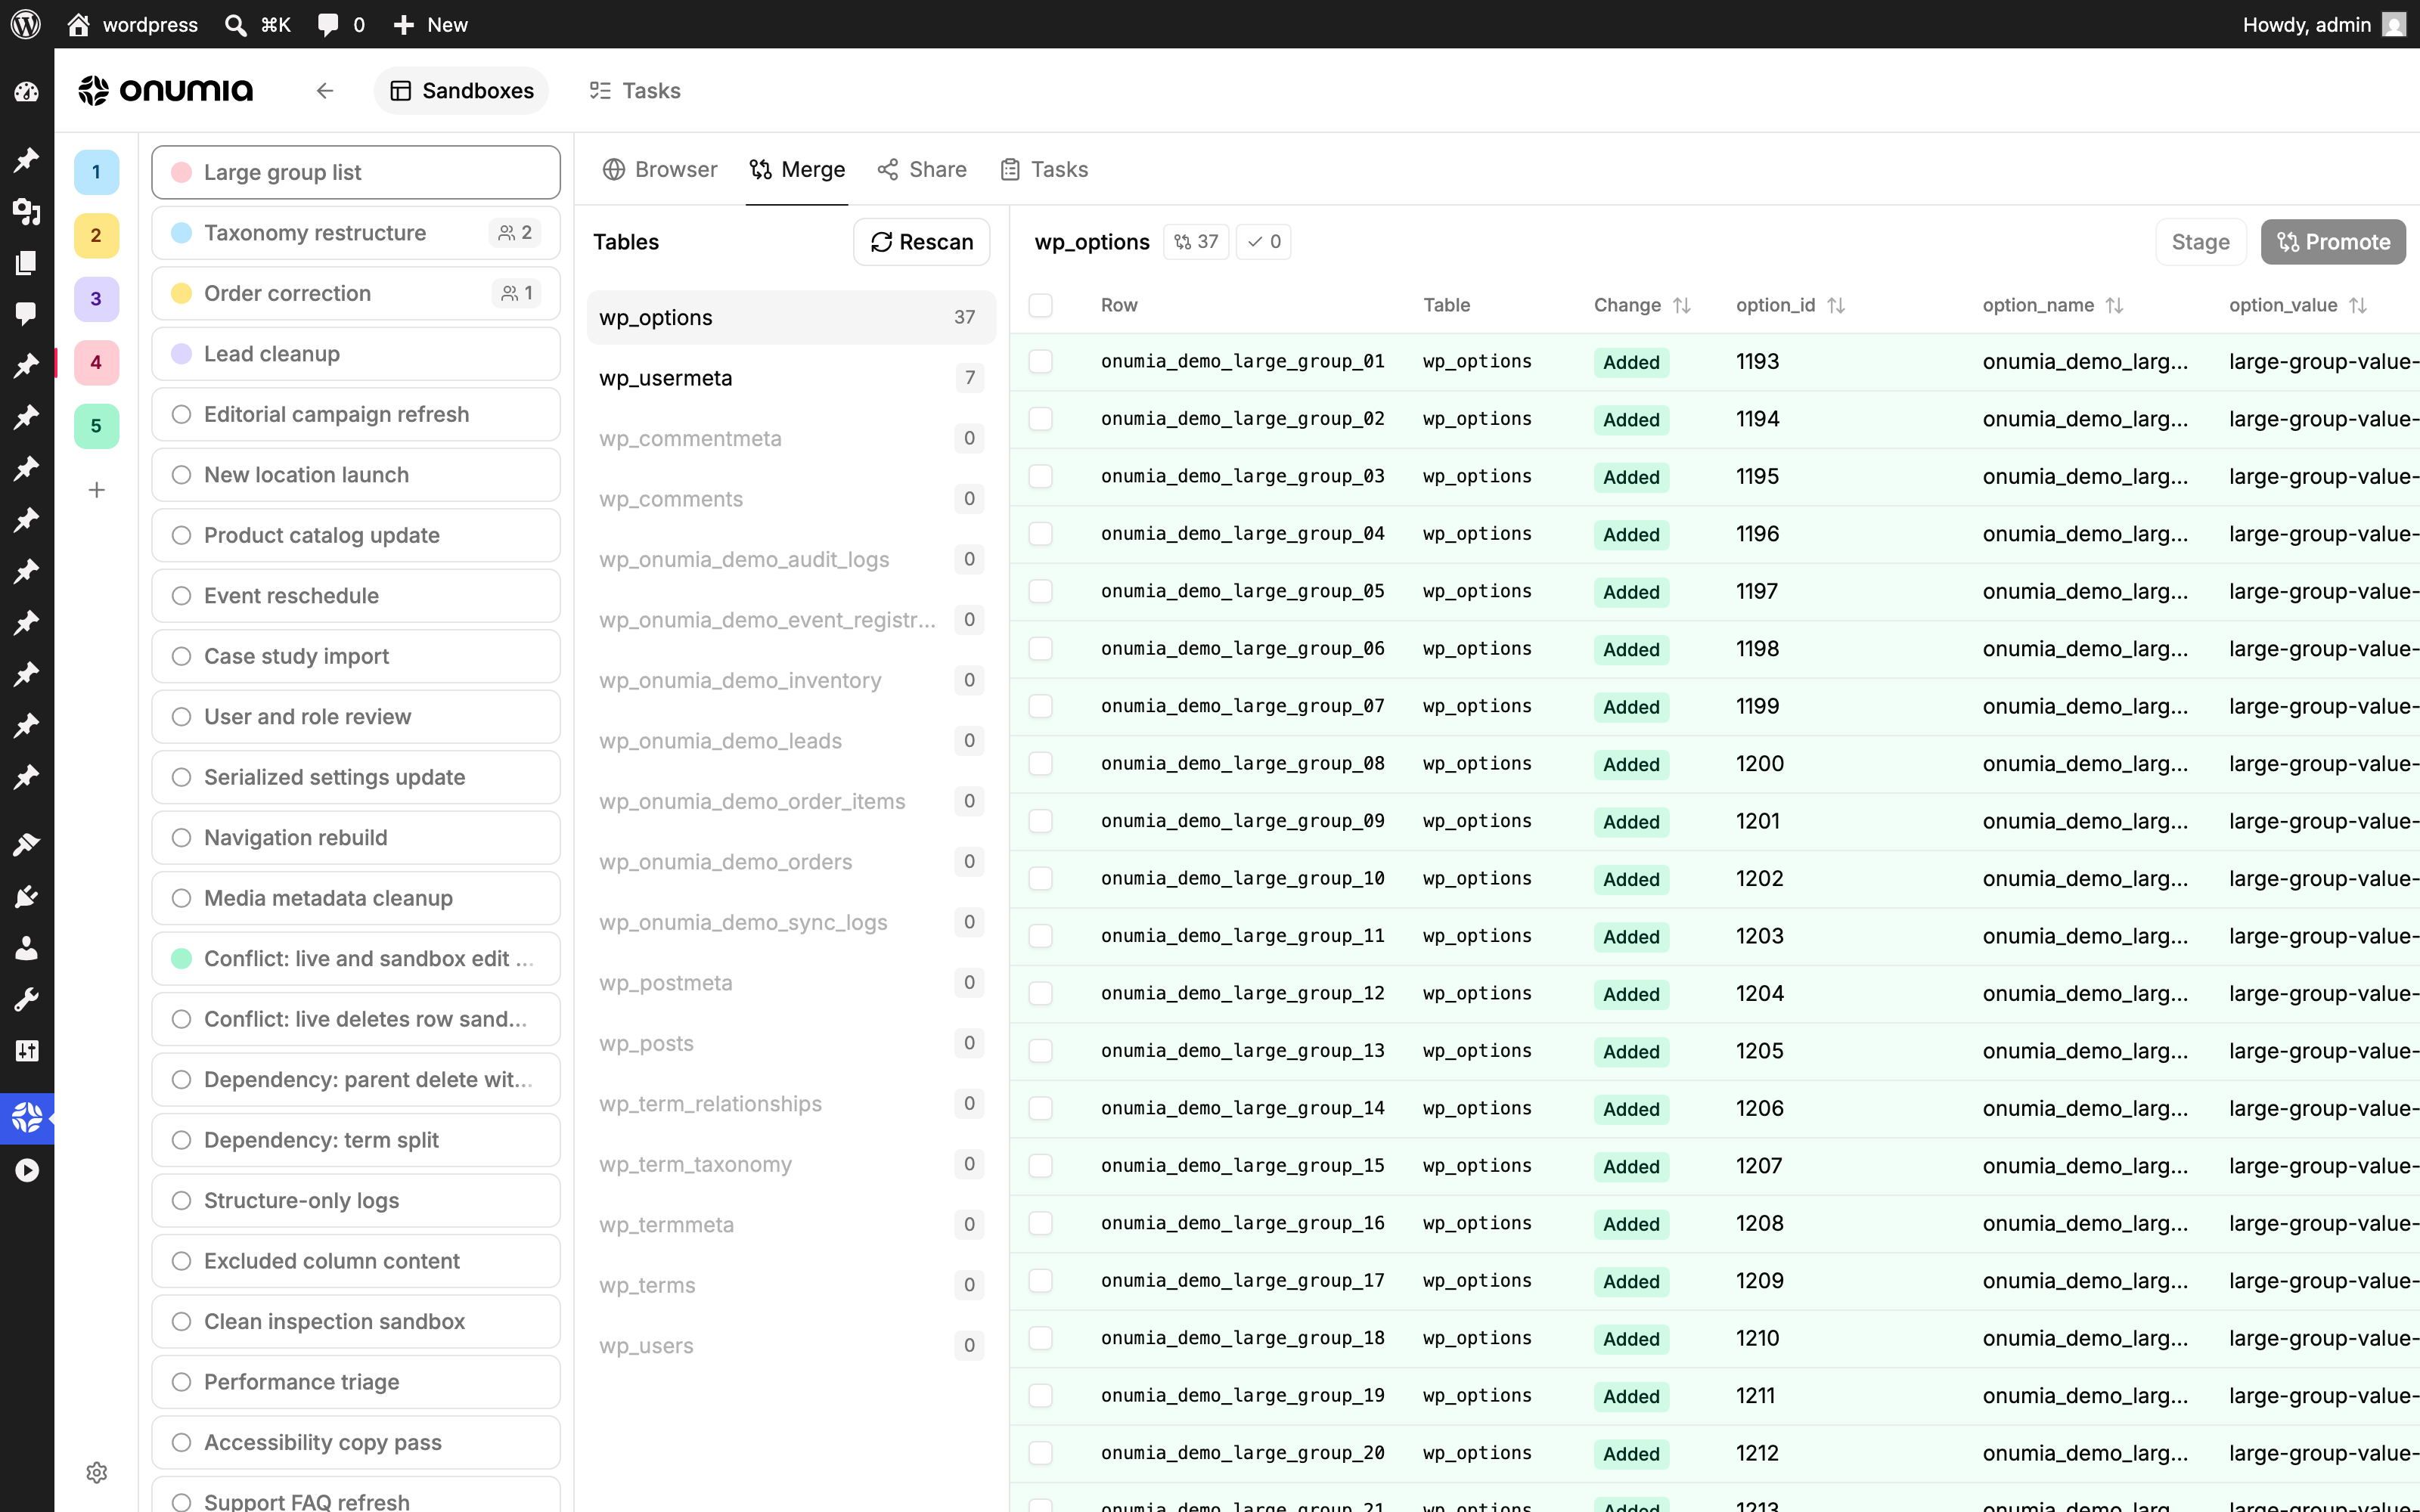Click the back arrow next to Onumia logo
The height and width of the screenshot is (1512, 2420).
click(x=324, y=91)
